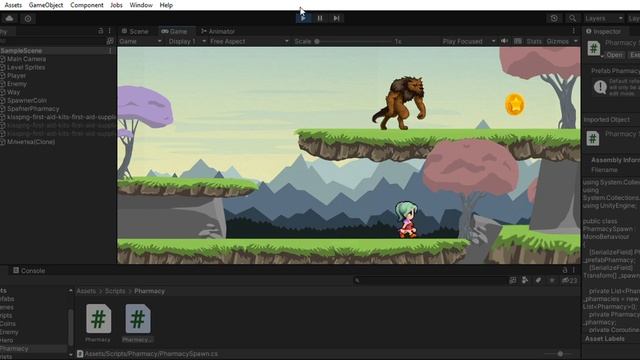This screenshot has height=360, width=640.
Task: Toggle the Stats overlay button
Action: [x=534, y=41]
